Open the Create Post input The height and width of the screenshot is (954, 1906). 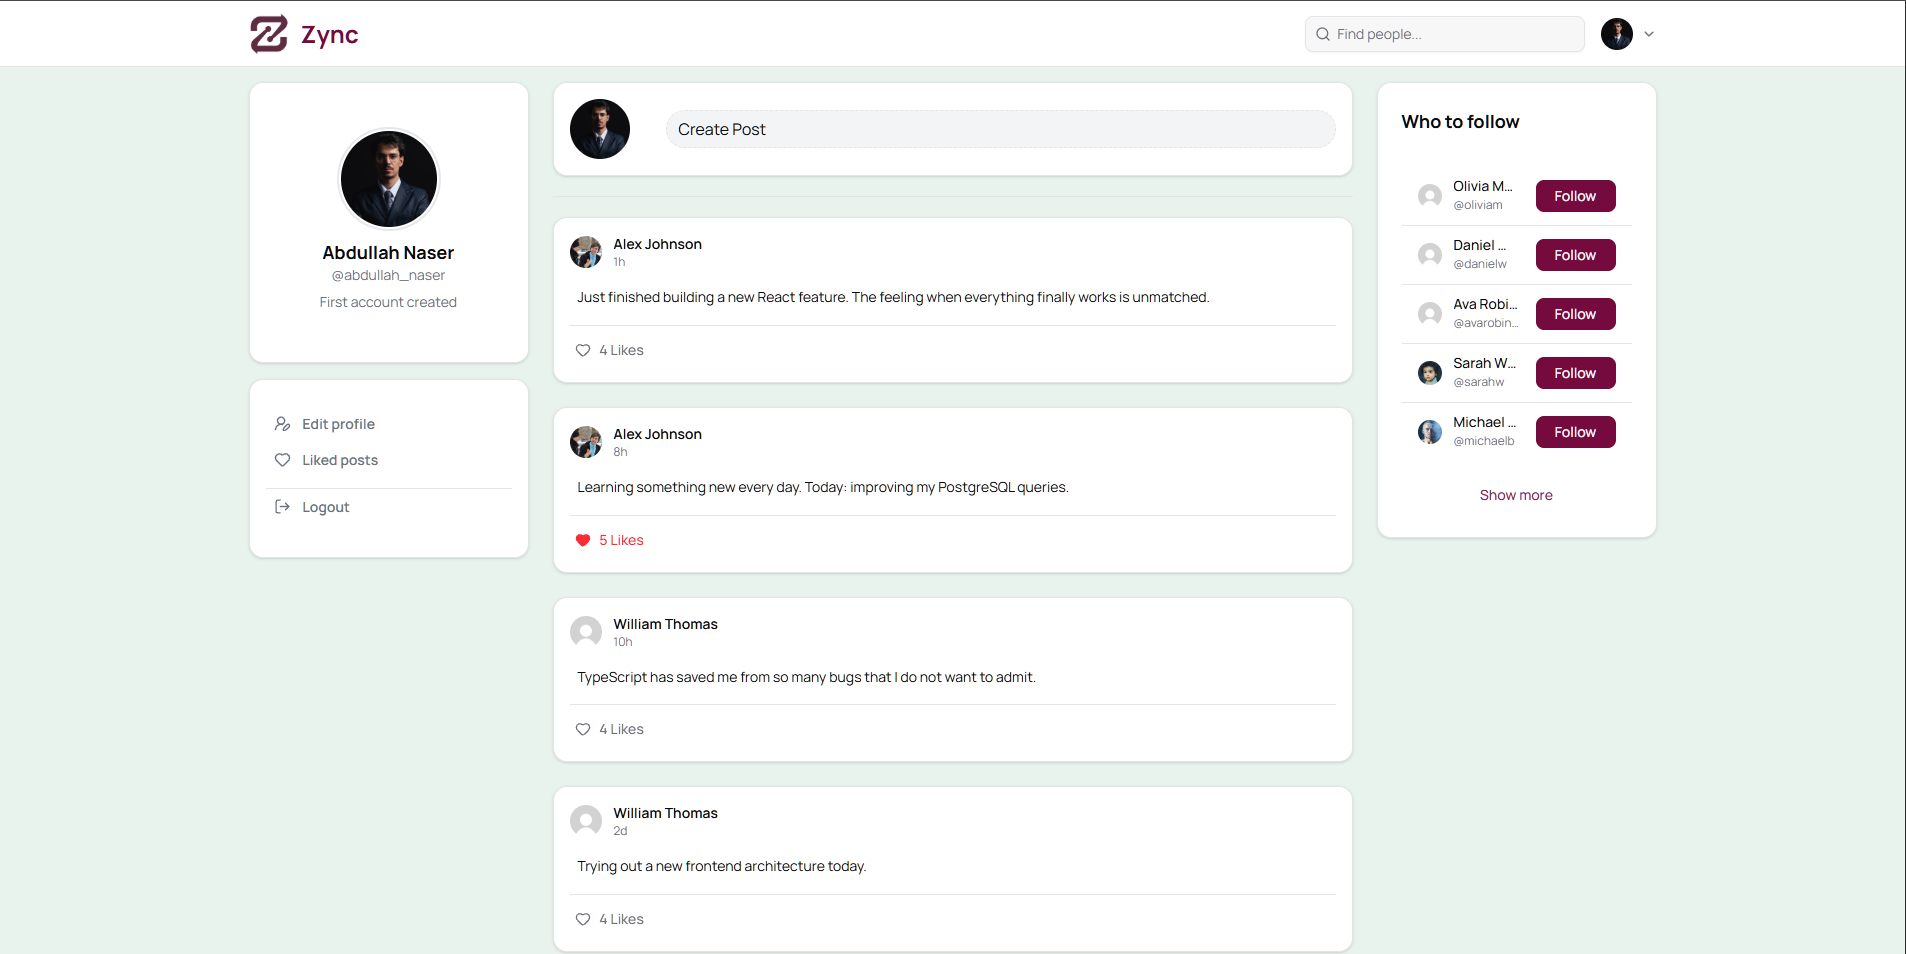click(x=1000, y=129)
